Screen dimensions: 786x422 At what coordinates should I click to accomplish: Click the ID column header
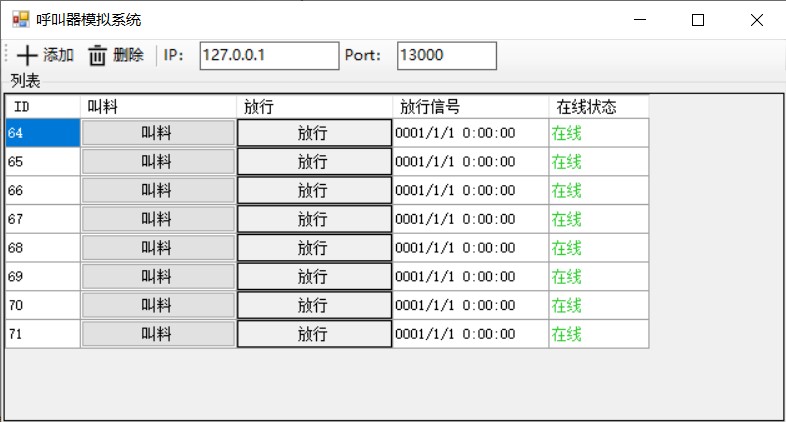[43, 106]
